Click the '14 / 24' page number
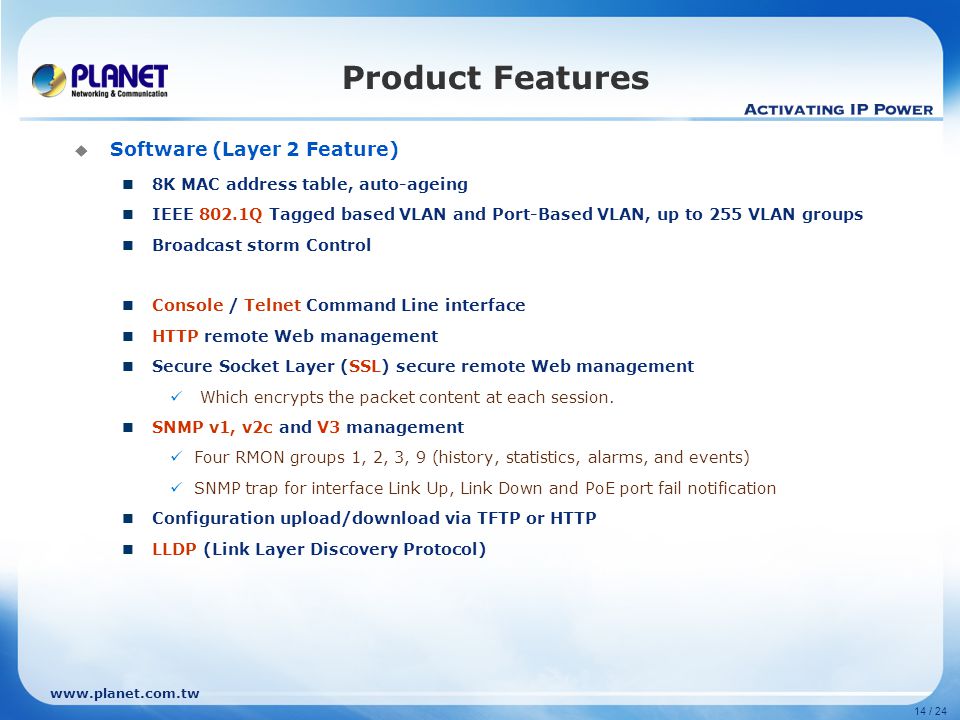The image size is (960, 720). pyautogui.click(x=930, y=711)
